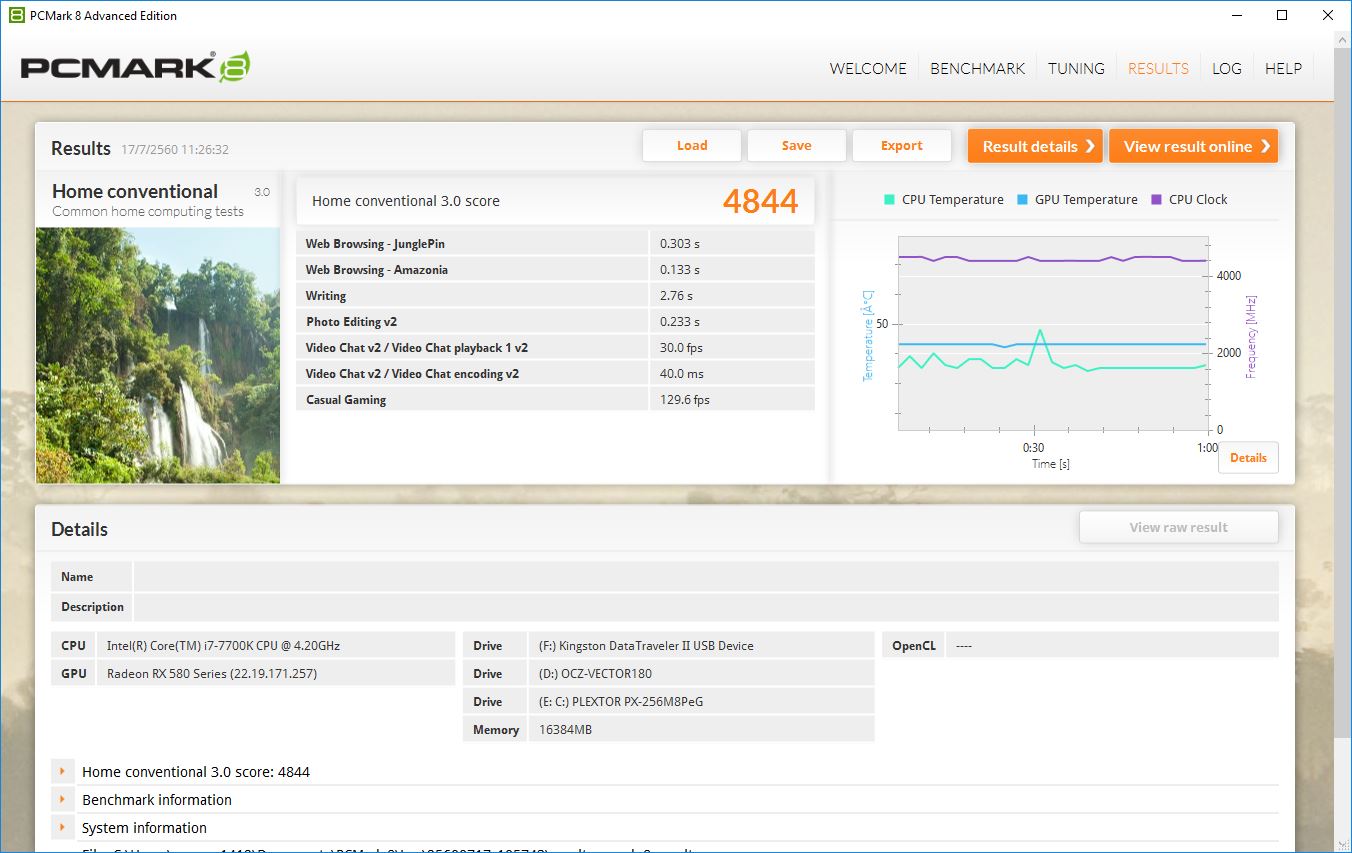
Task: Switch to the Benchmark tab
Action: coord(977,69)
